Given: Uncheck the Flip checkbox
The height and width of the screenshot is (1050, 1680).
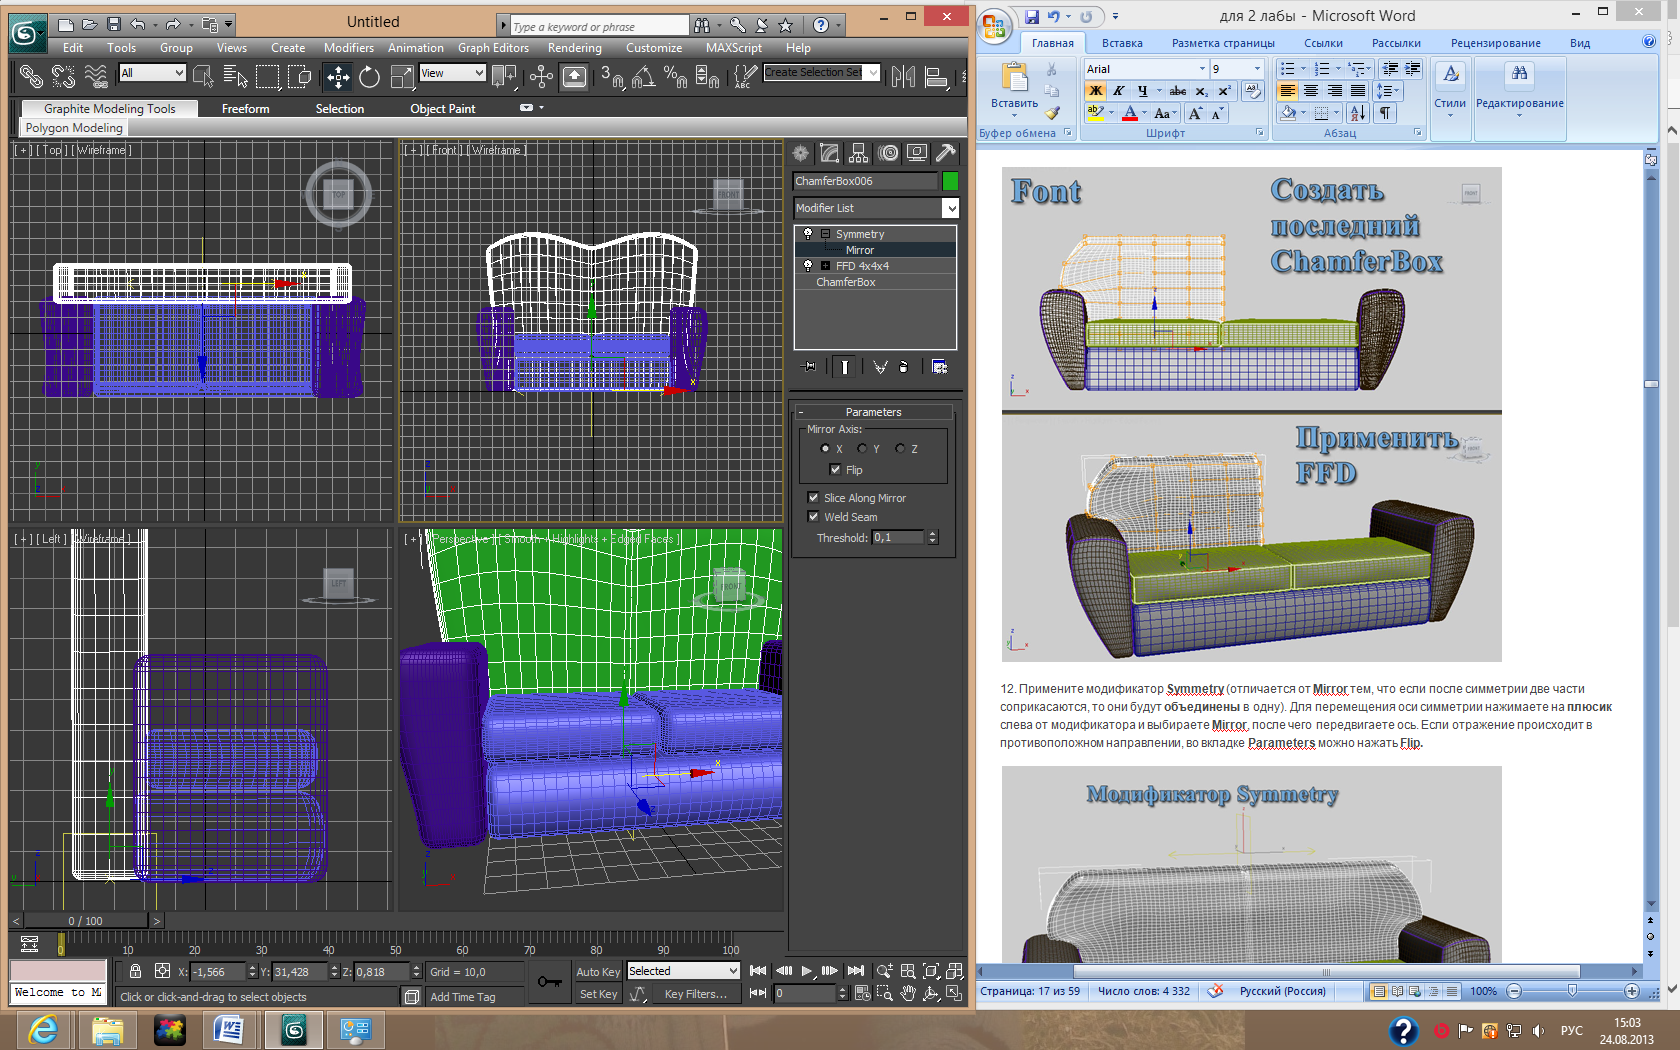Looking at the screenshot, I should pyautogui.click(x=836, y=470).
